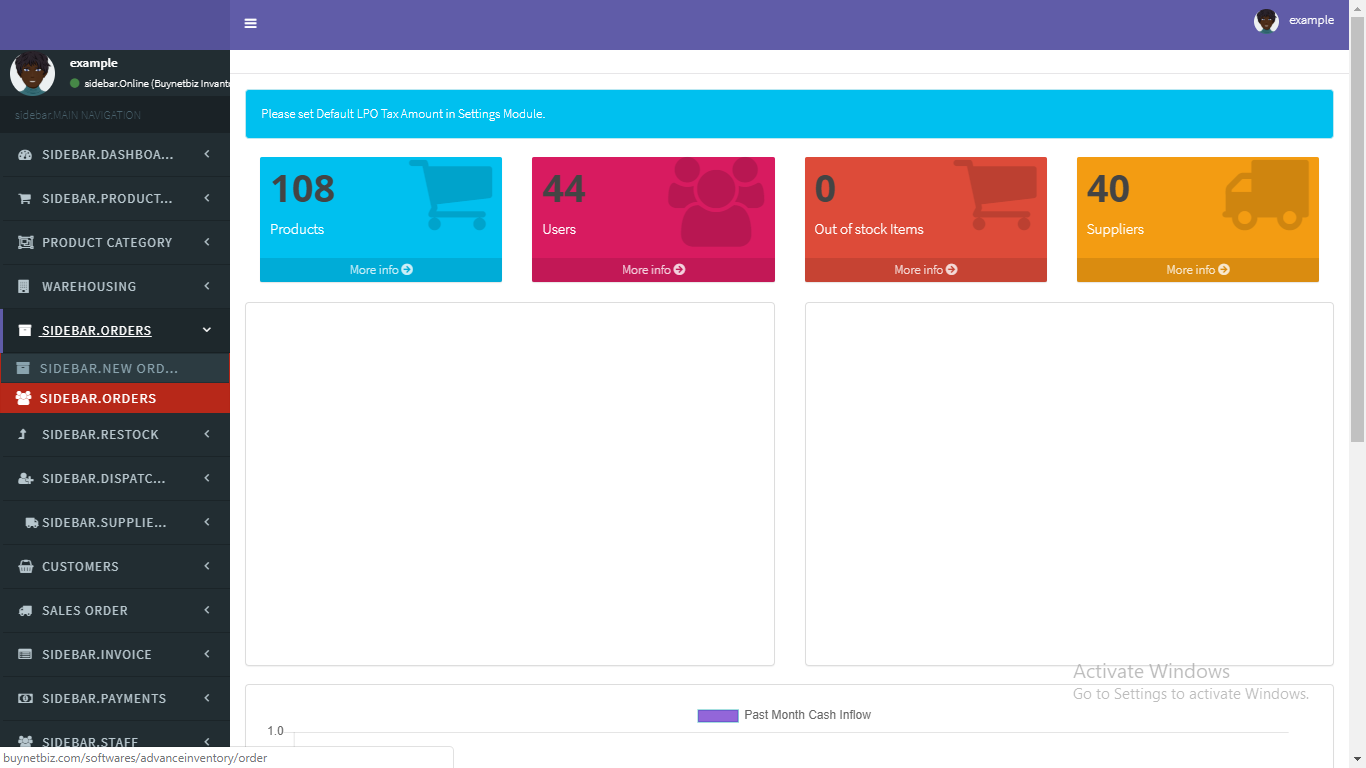Screen dimensions: 1366x768
Task: Click More info on Out of stock Items
Action: pos(925,270)
